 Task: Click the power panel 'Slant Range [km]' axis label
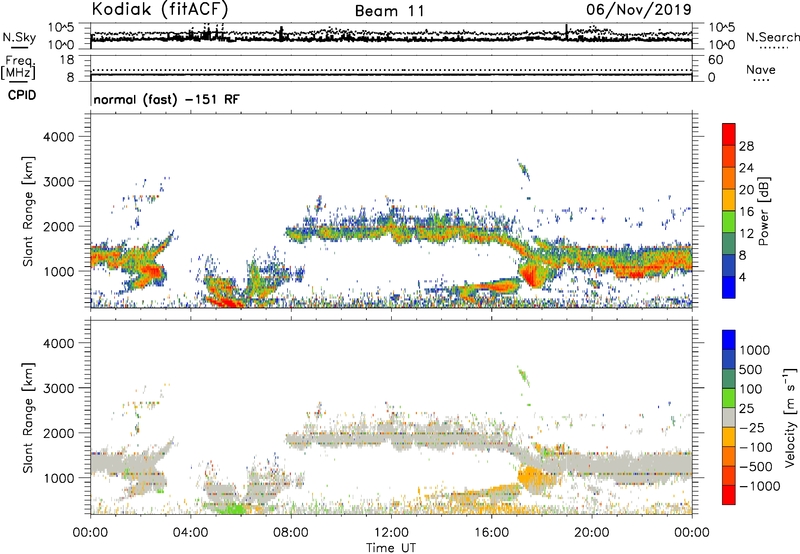tap(28, 211)
